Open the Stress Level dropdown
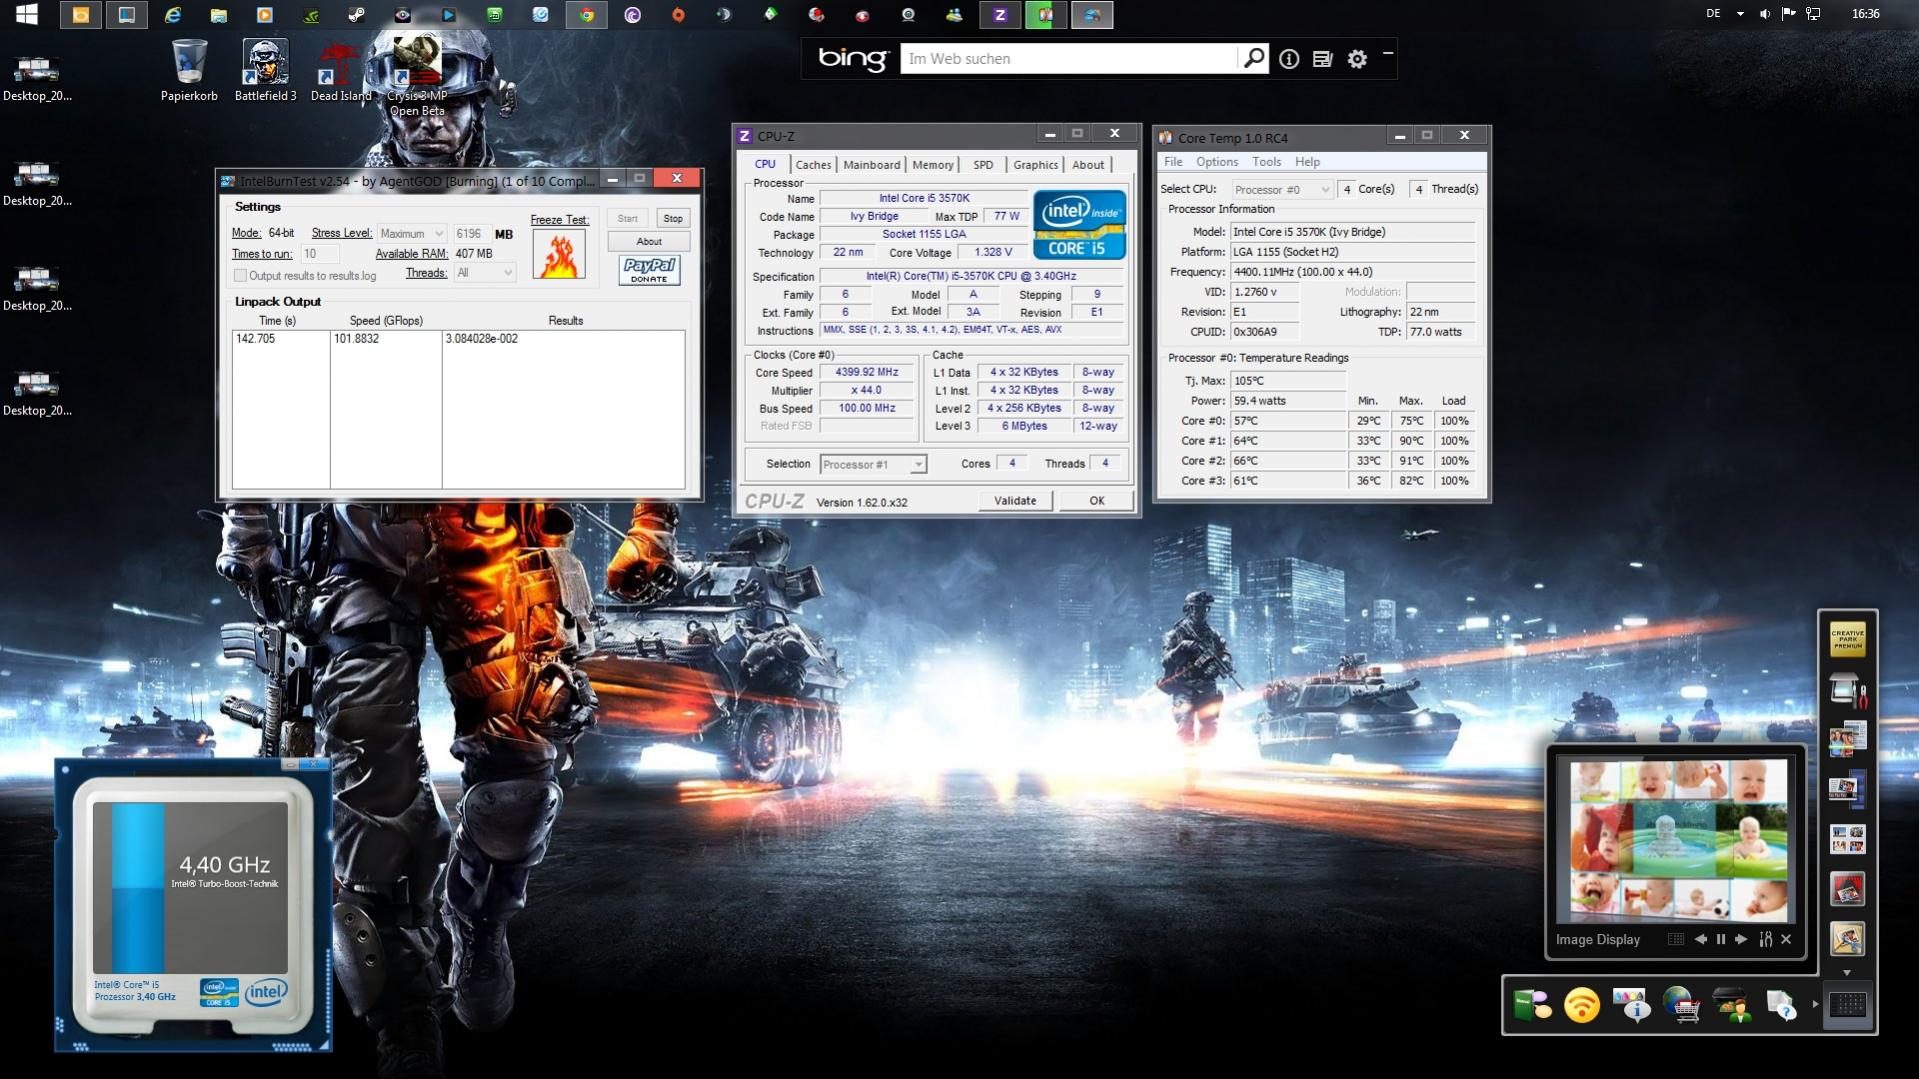The width and height of the screenshot is (1919, 1079). 411,233
